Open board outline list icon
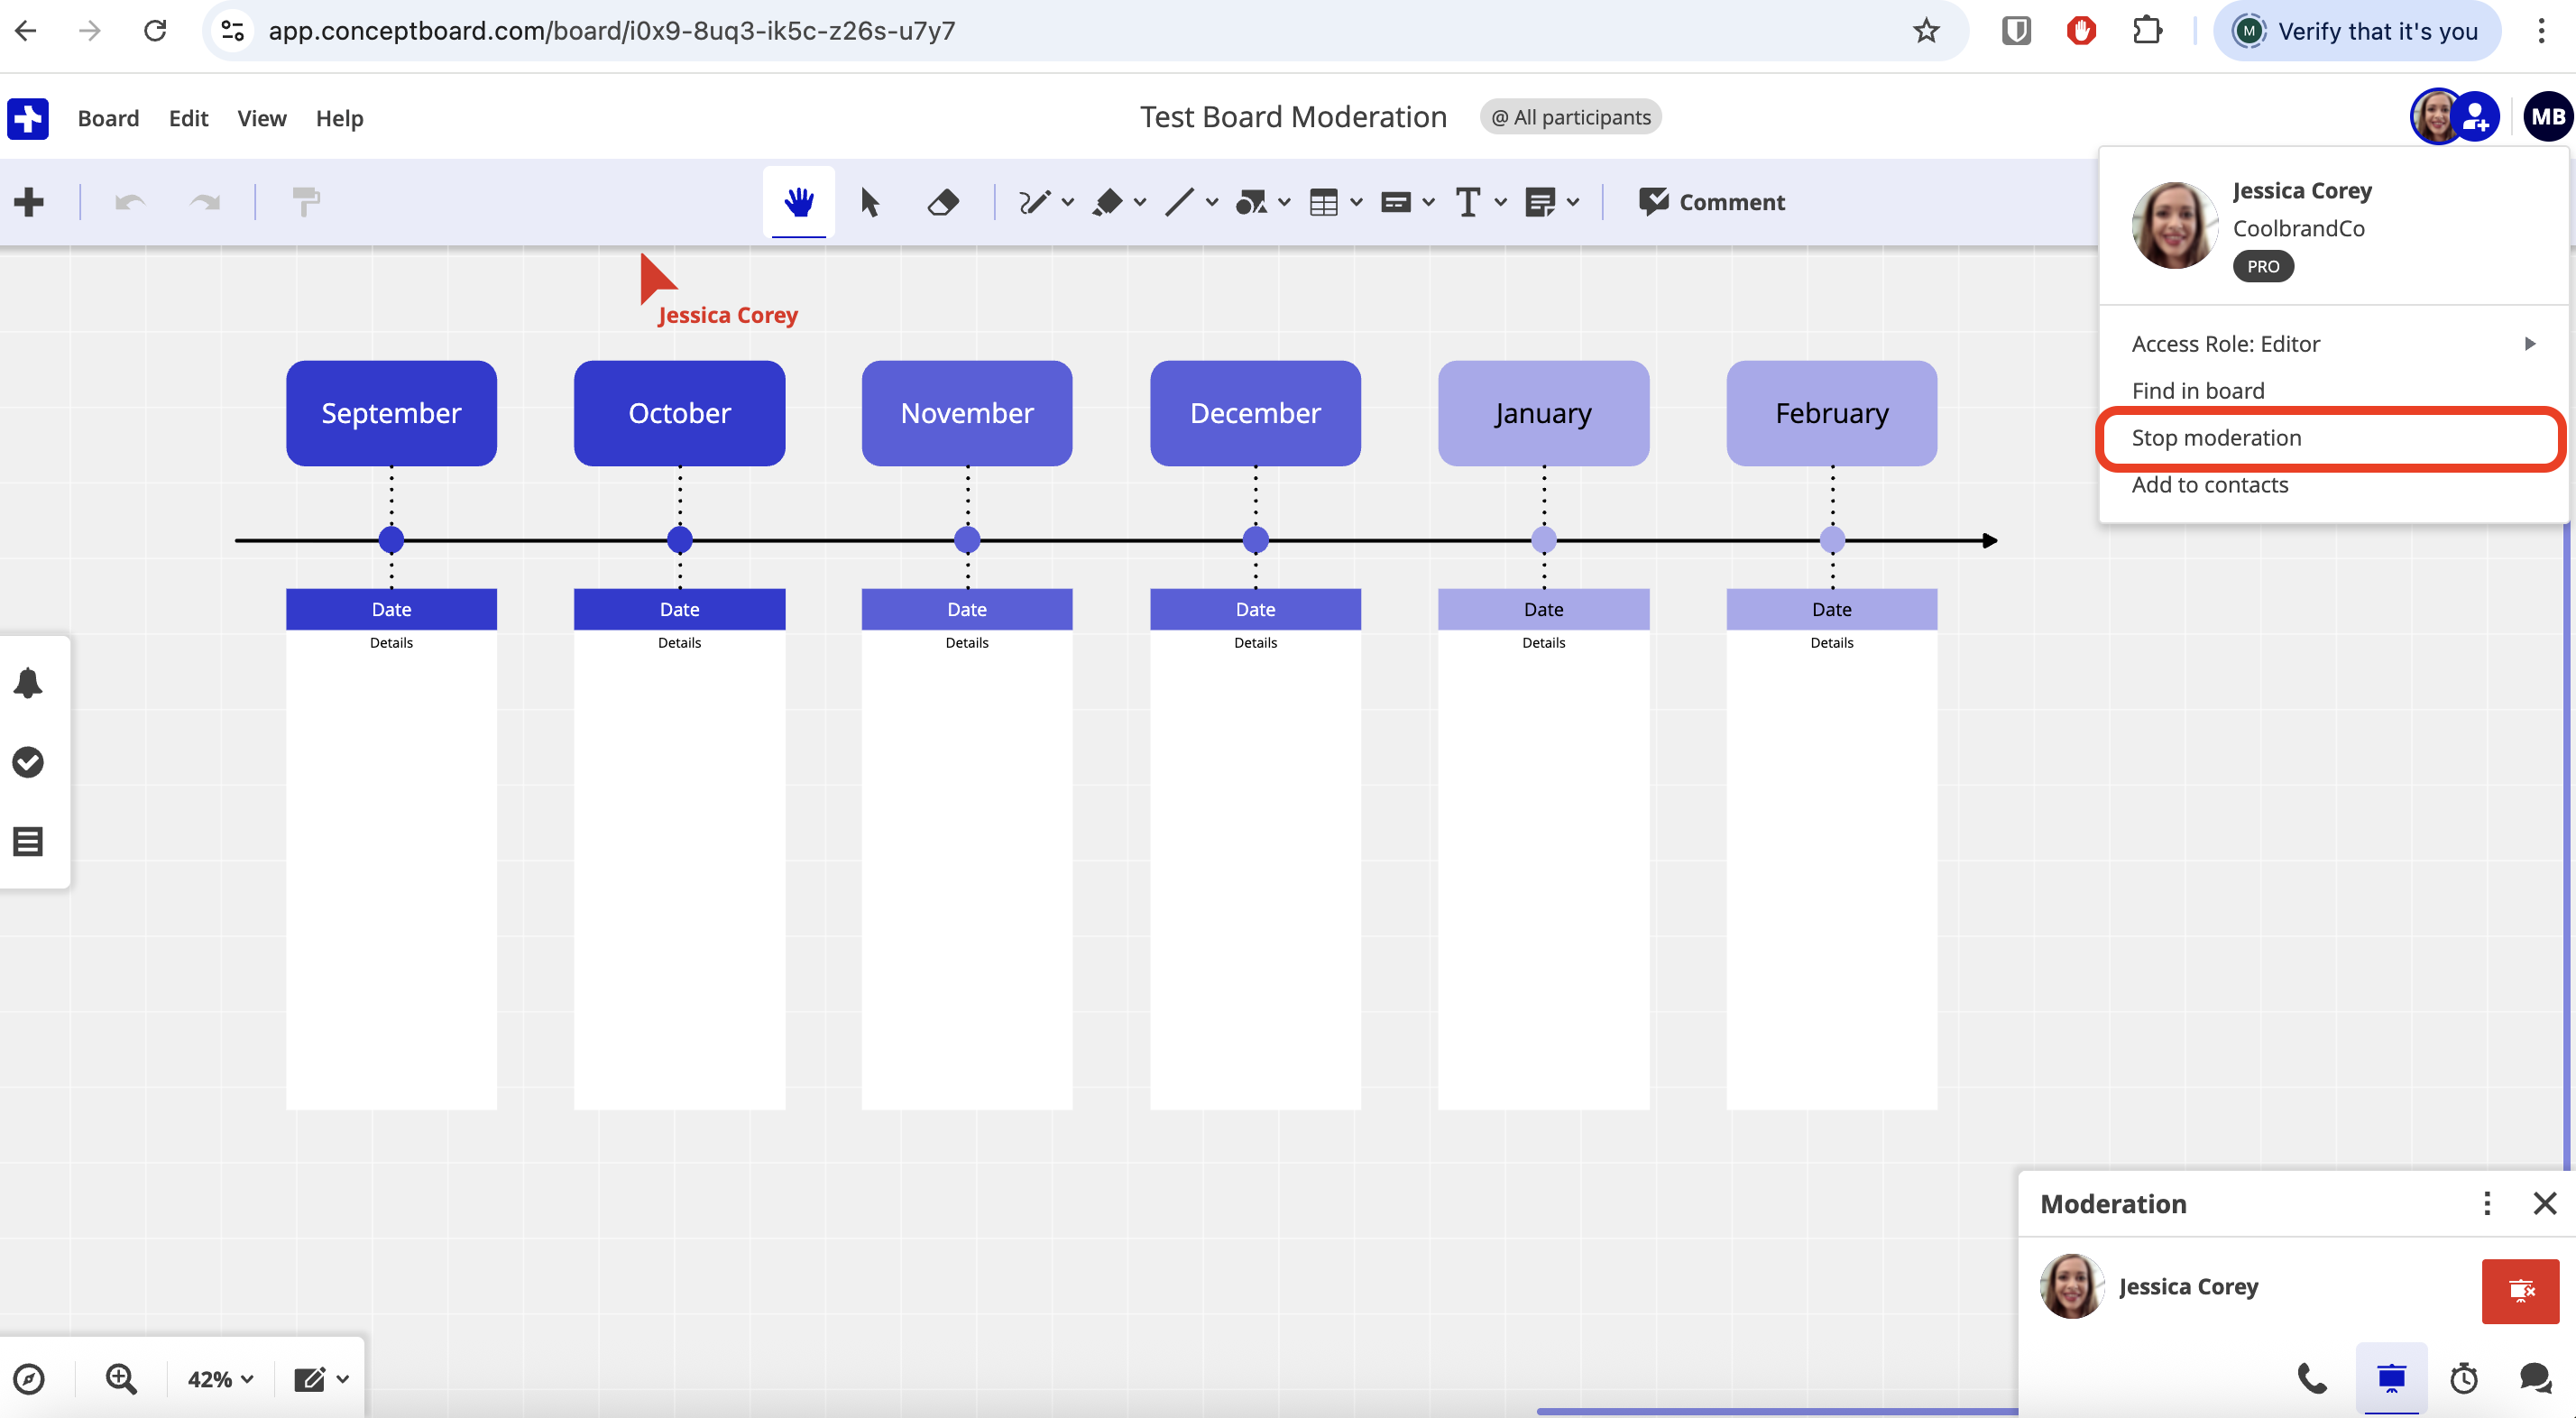This screenshot has width=2576, height=1418. pos(28,841)
